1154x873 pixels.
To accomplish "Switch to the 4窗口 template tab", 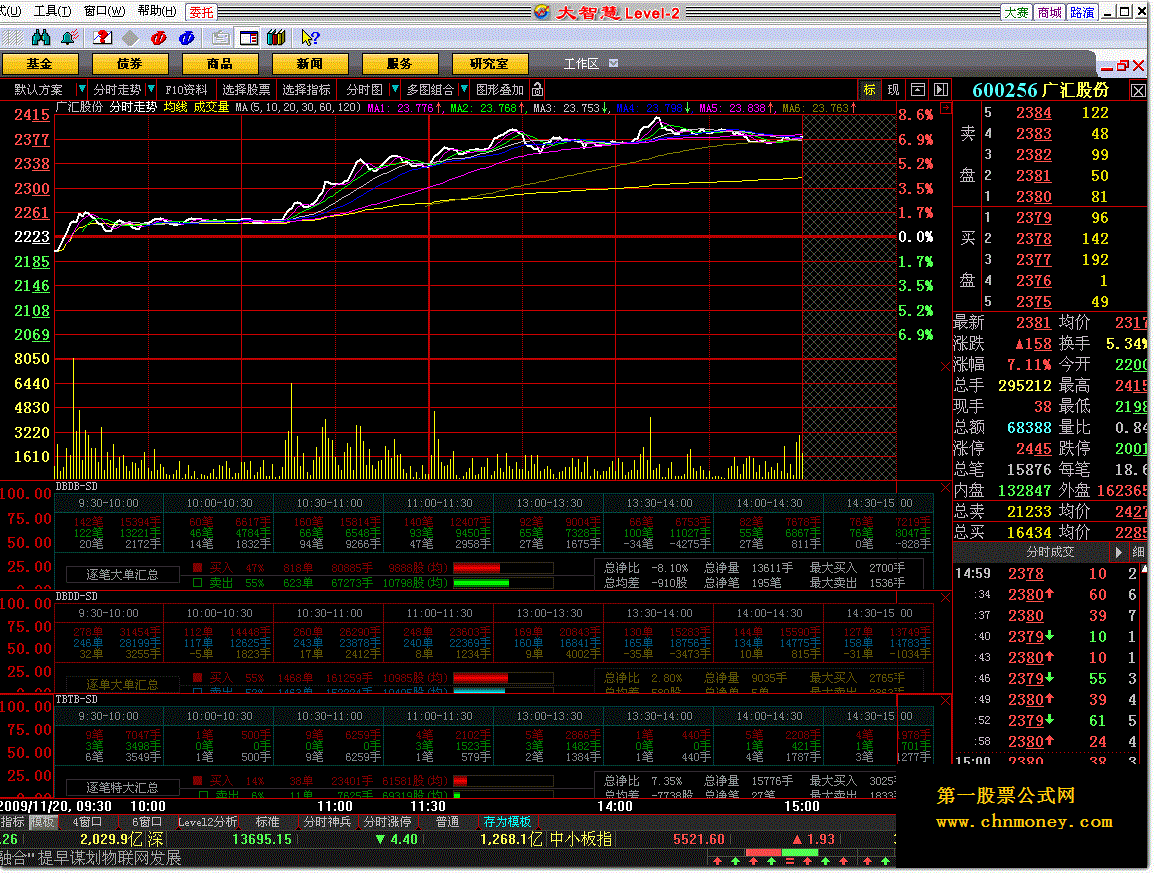I will pyautogui.click(x=88, y=822).
